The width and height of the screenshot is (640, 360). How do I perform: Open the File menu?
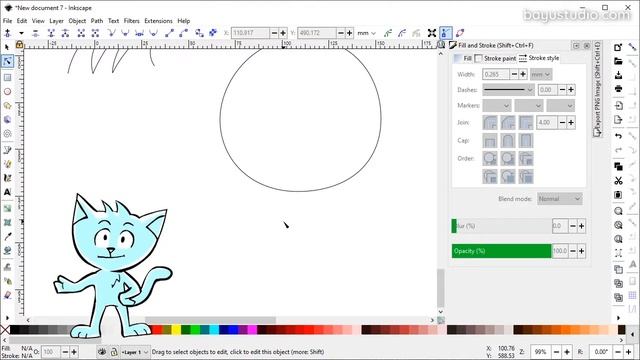click(x=7, y=21)
